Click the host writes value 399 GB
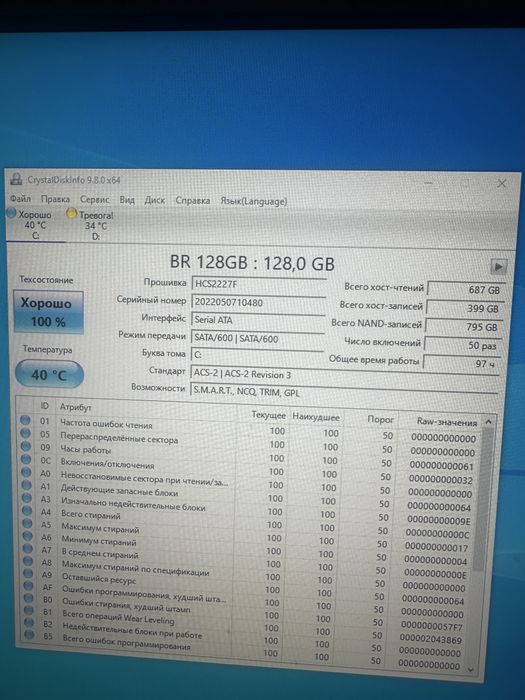This screenshot has width=525, height=700. pos(465,308)
